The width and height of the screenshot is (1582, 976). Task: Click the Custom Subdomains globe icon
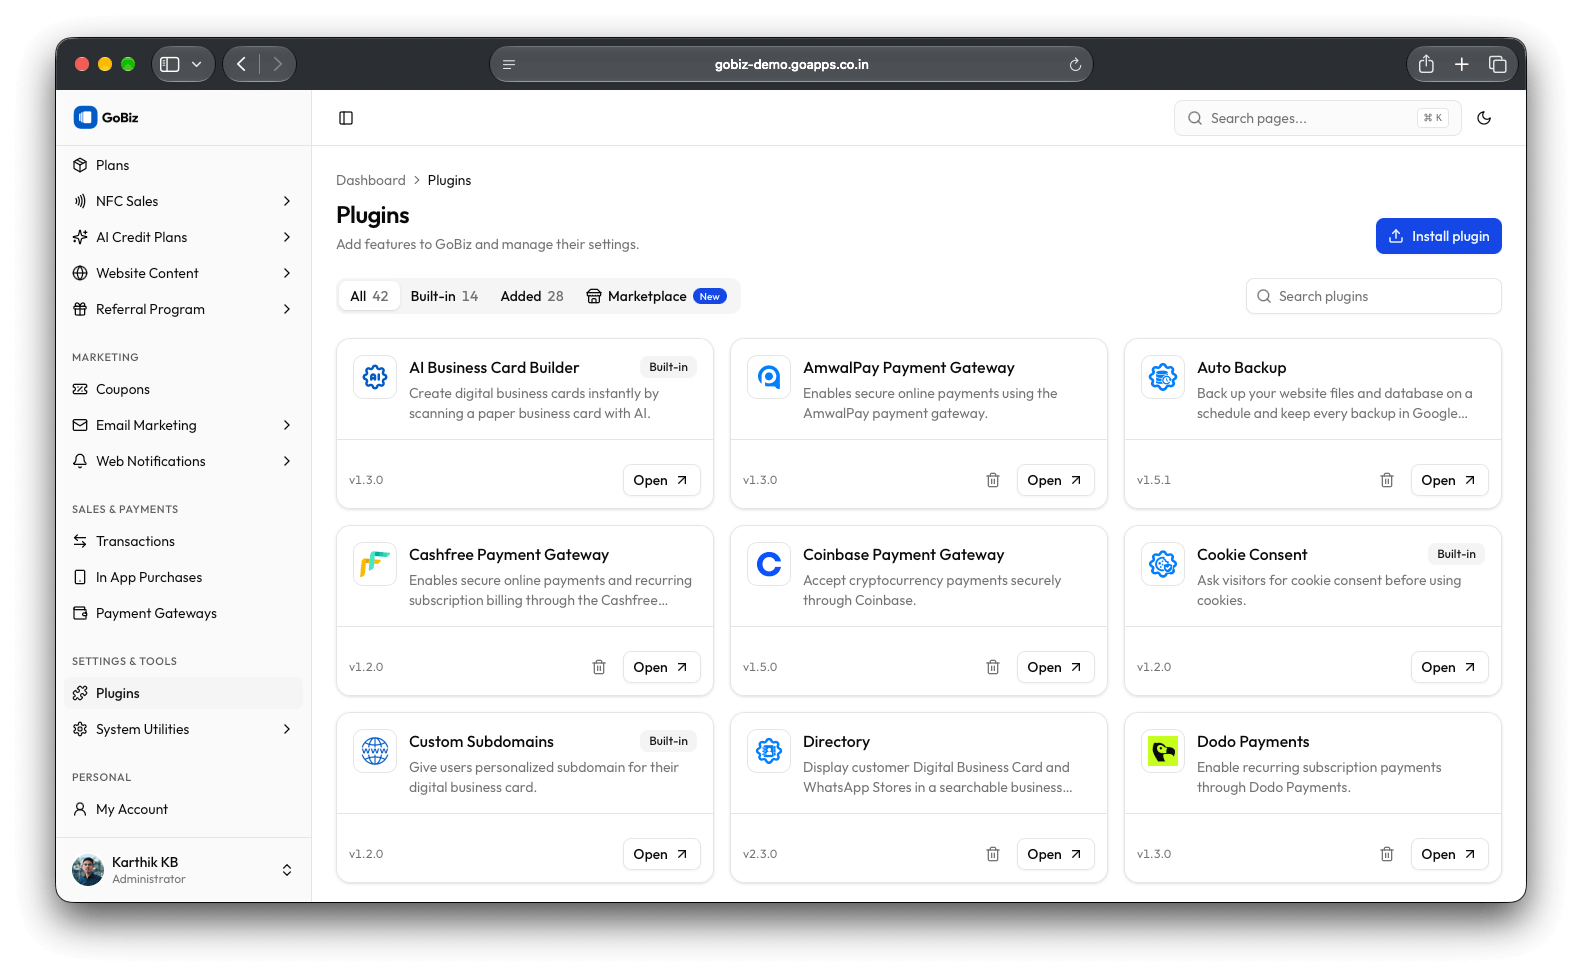375,751
